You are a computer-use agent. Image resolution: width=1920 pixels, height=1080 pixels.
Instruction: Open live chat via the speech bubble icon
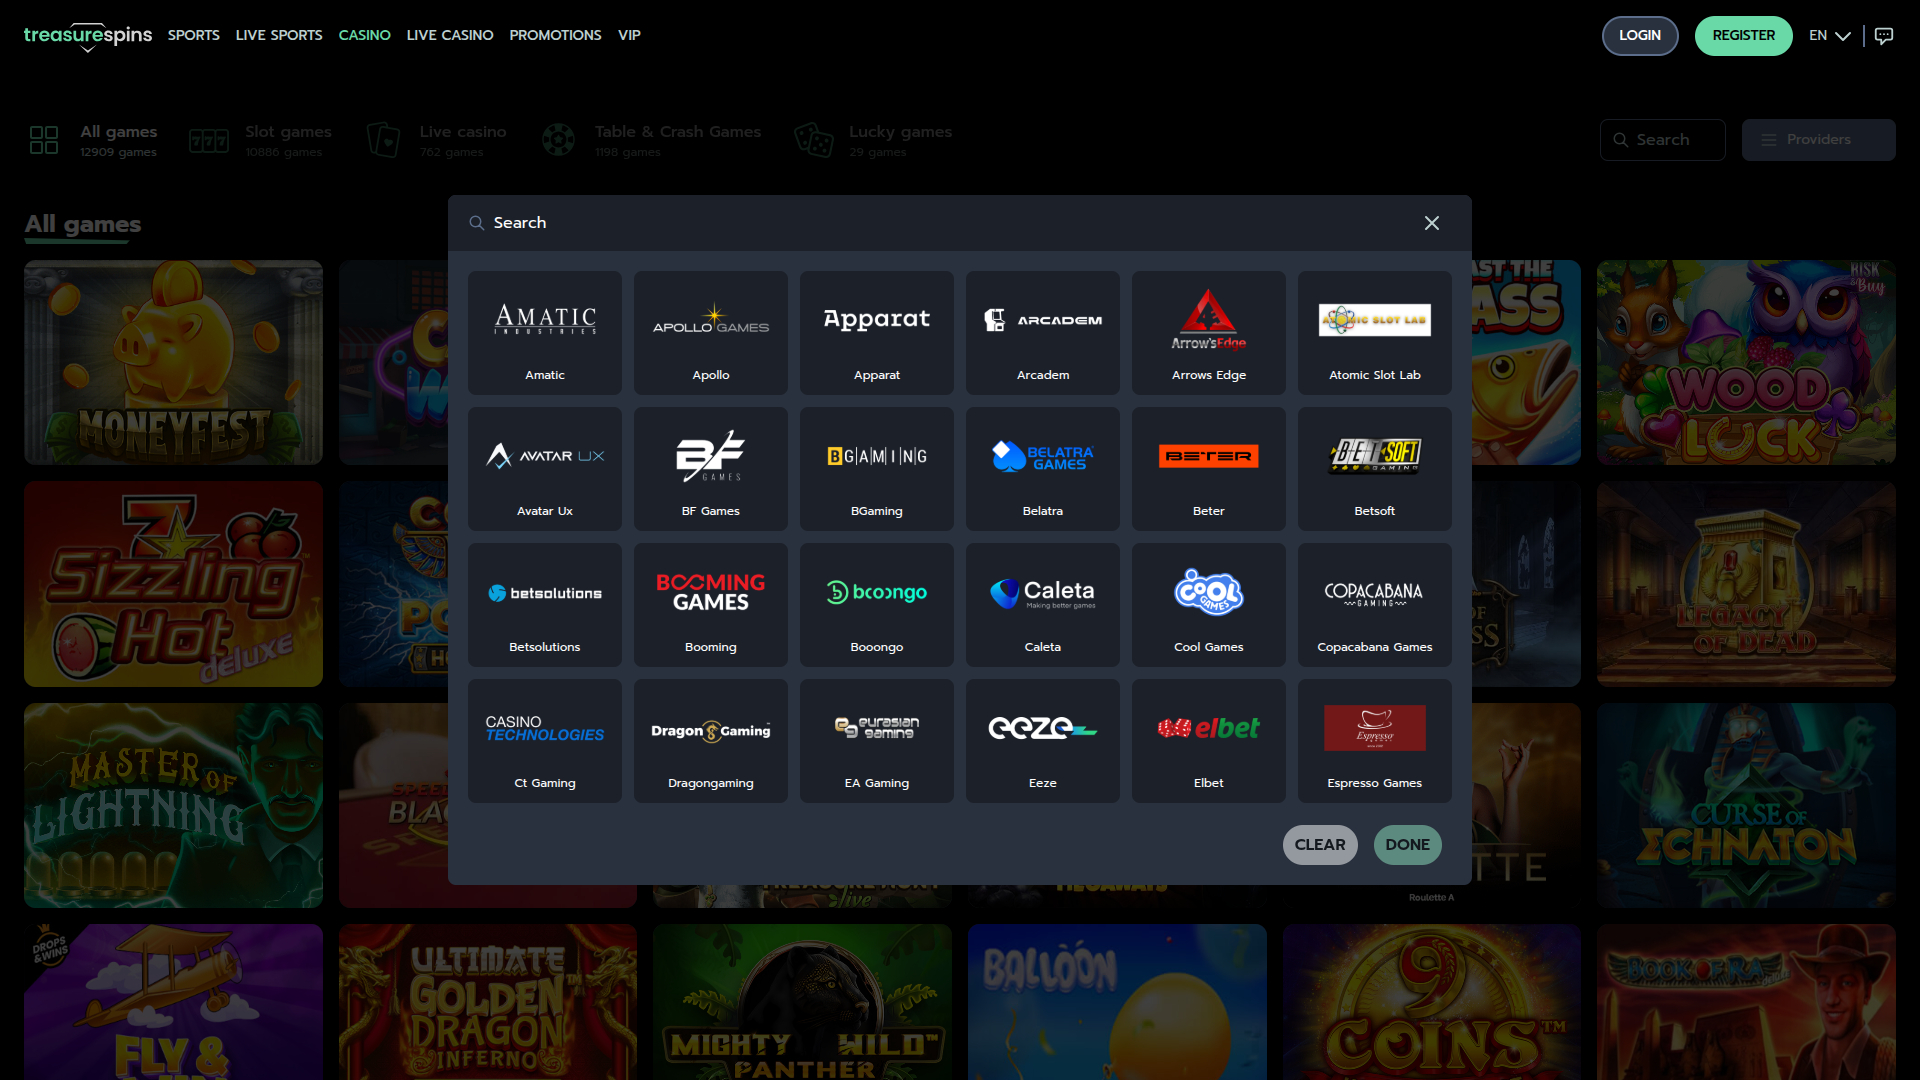click(x=1884, y=35)
